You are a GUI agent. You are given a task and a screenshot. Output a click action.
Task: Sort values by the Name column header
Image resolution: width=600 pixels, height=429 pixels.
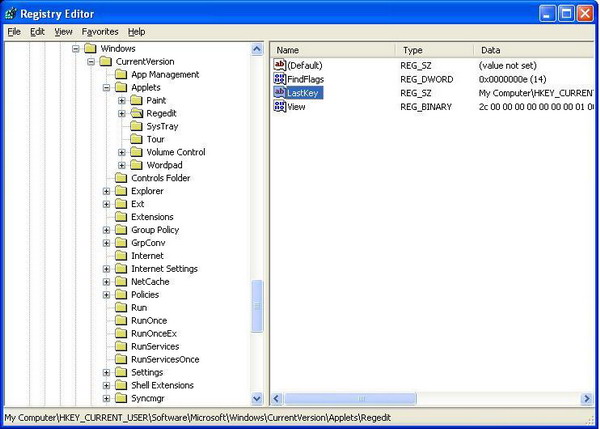point(332,50)
